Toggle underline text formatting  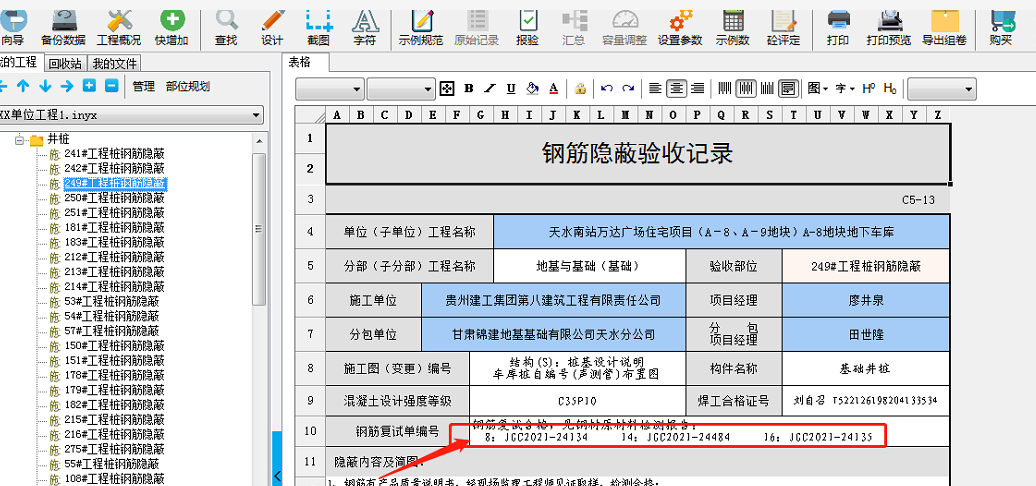[511, 88]
